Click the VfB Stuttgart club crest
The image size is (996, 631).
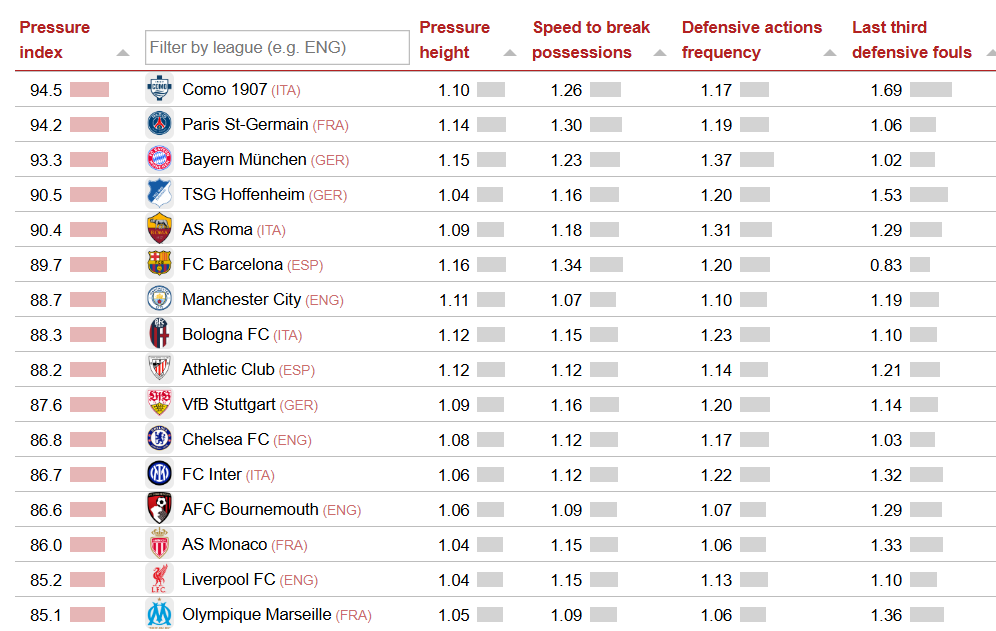[159, 405]
